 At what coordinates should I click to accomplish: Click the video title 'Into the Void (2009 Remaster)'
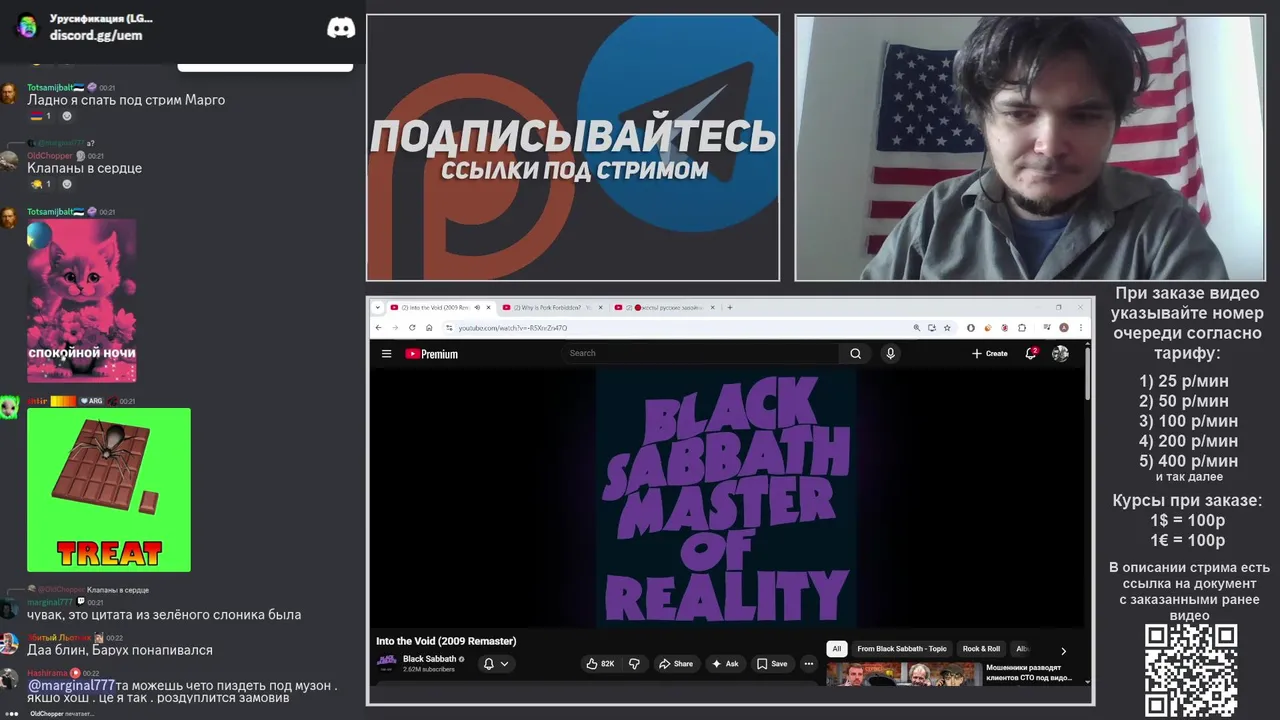pos(446,641)
